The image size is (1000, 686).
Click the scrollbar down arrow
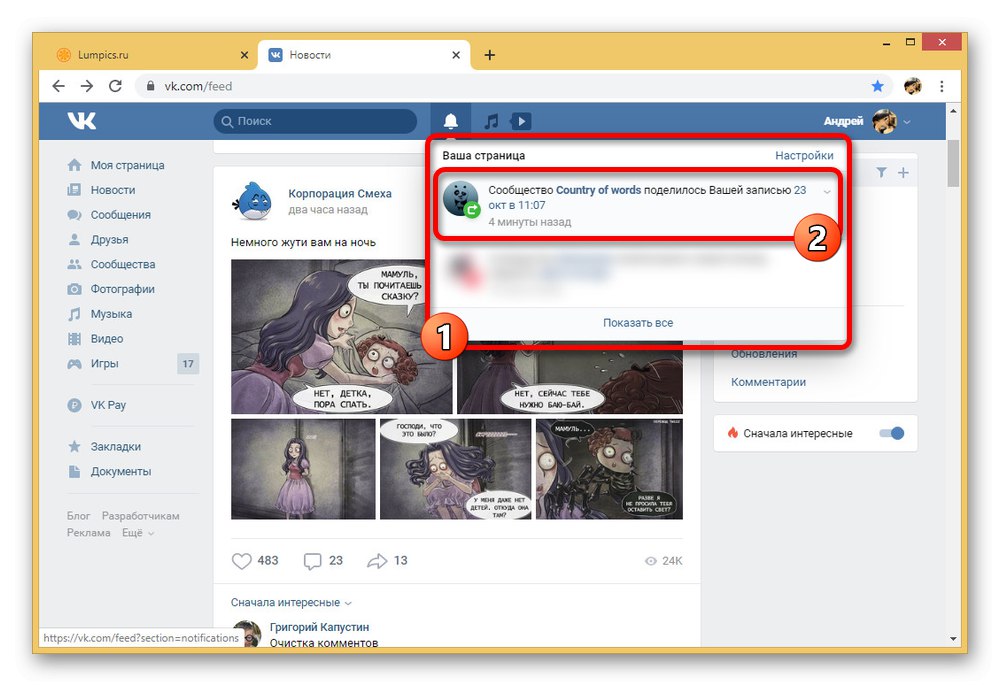953,639
